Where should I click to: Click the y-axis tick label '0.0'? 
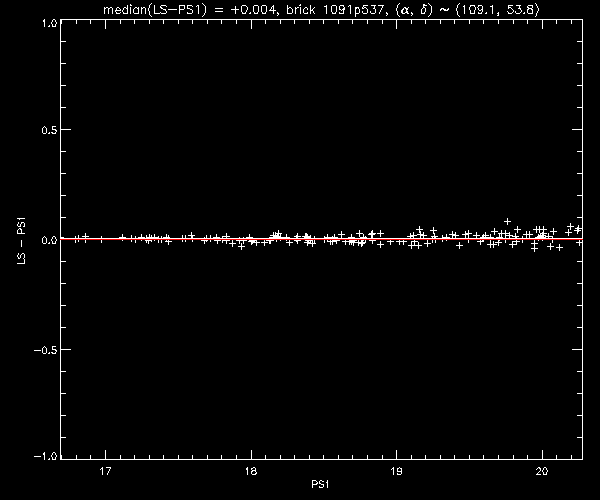coord(49,240)
